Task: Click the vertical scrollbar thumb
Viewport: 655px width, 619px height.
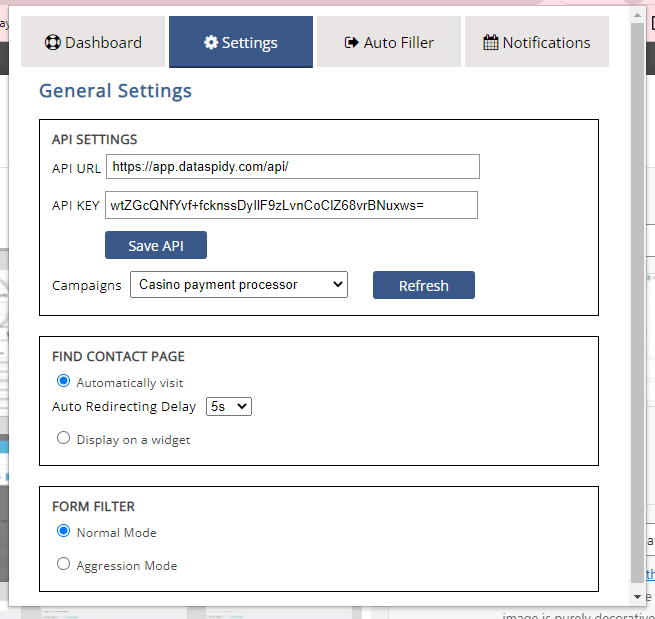Action: (x=638, y=300)
